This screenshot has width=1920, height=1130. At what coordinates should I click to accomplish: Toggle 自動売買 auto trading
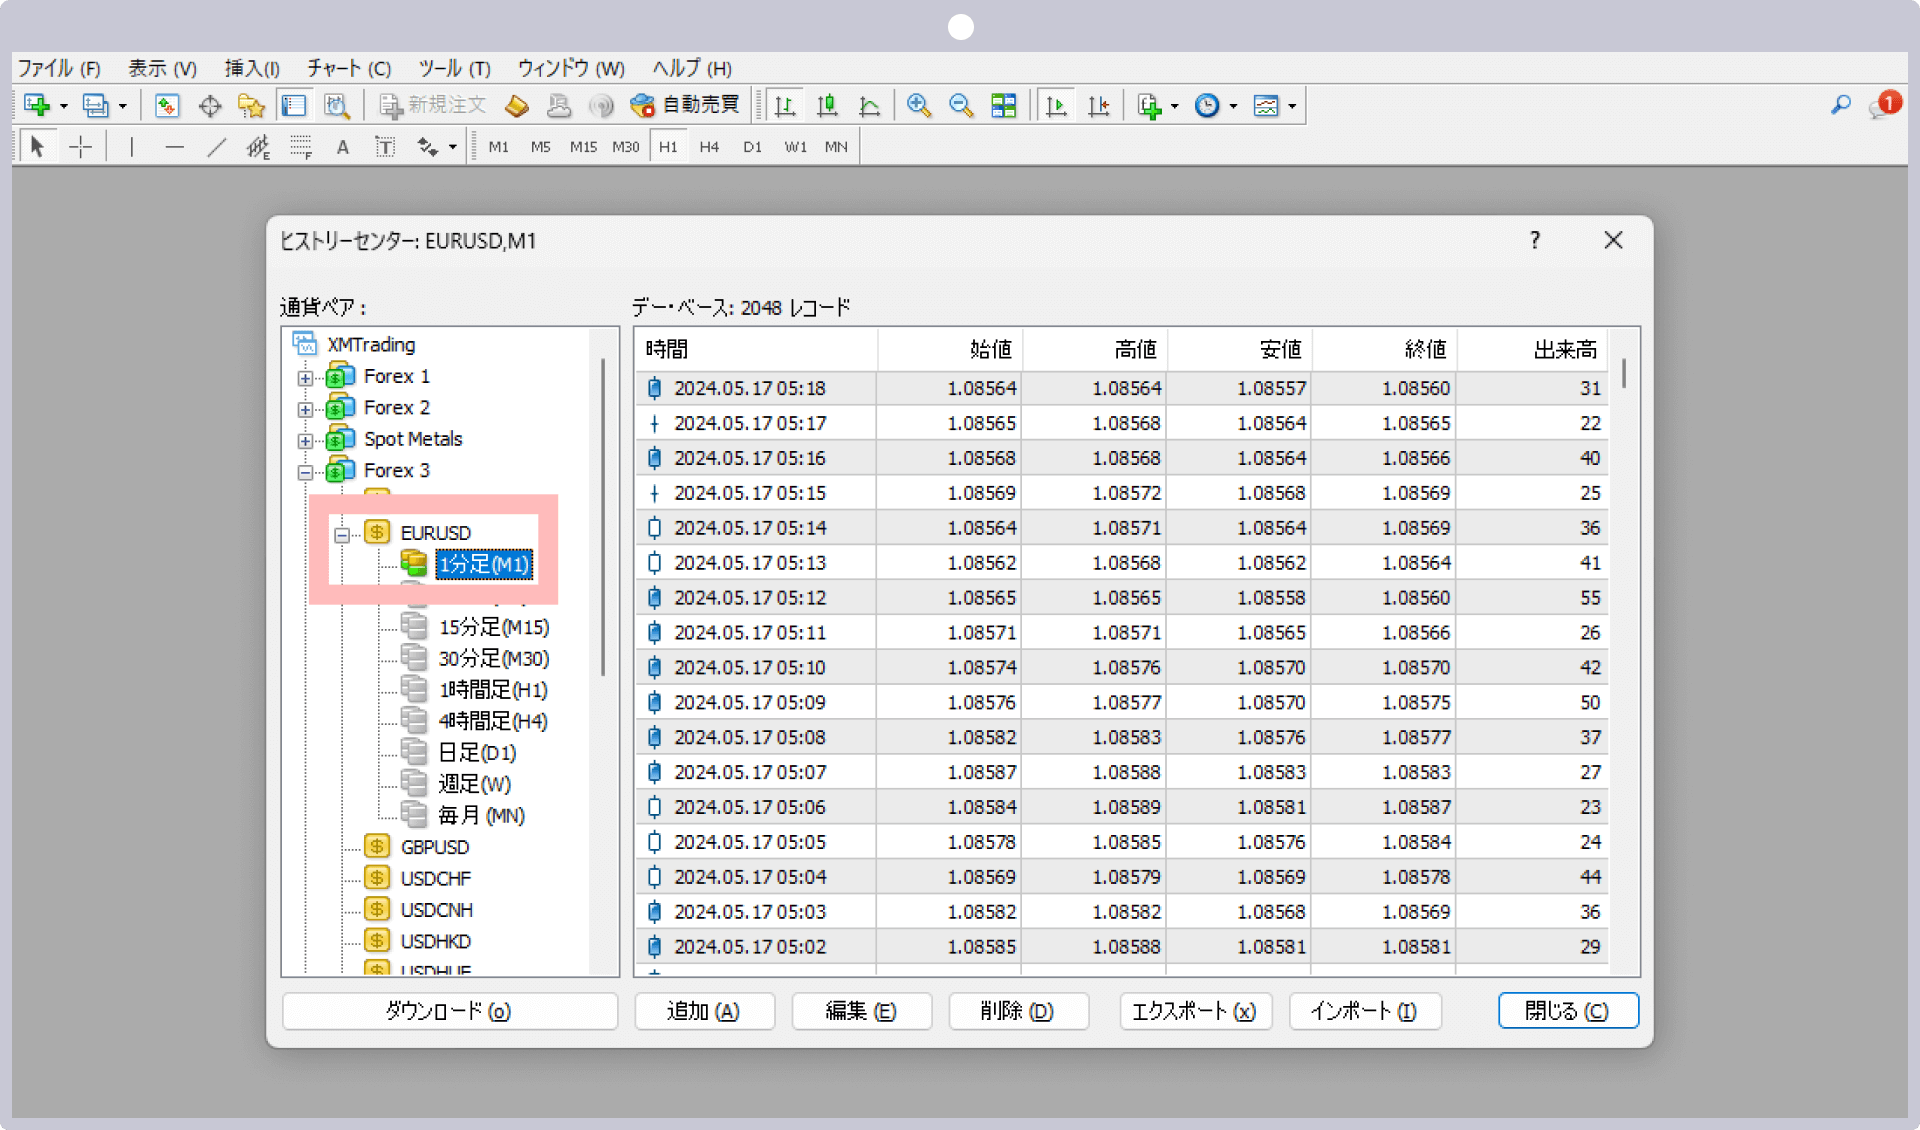(686, 105)
